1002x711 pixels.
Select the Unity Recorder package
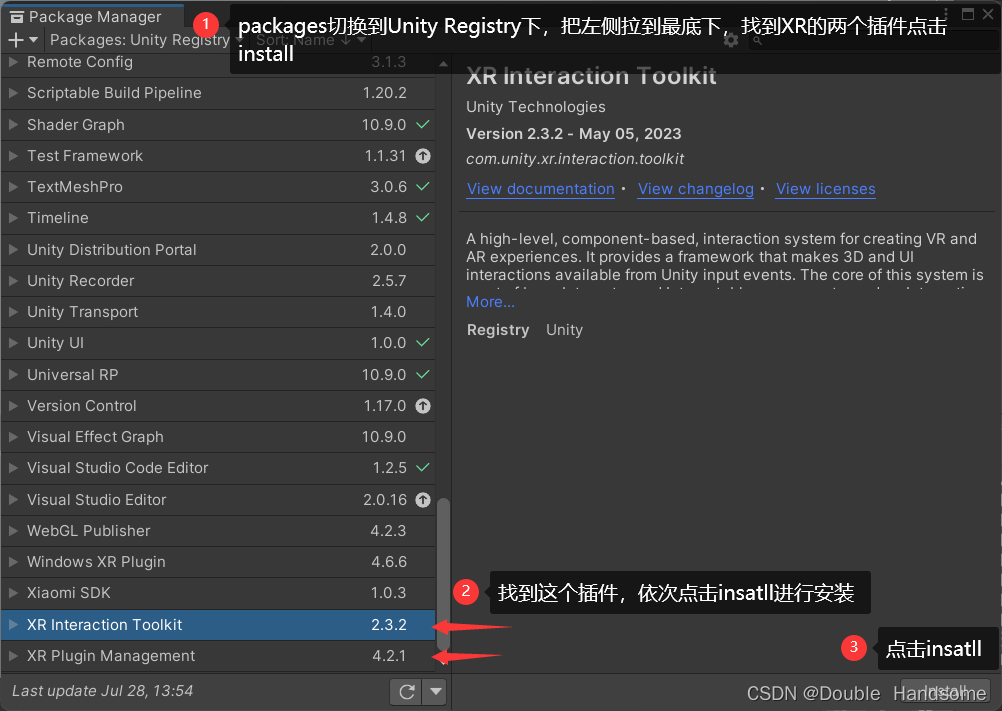pos(218,281)
